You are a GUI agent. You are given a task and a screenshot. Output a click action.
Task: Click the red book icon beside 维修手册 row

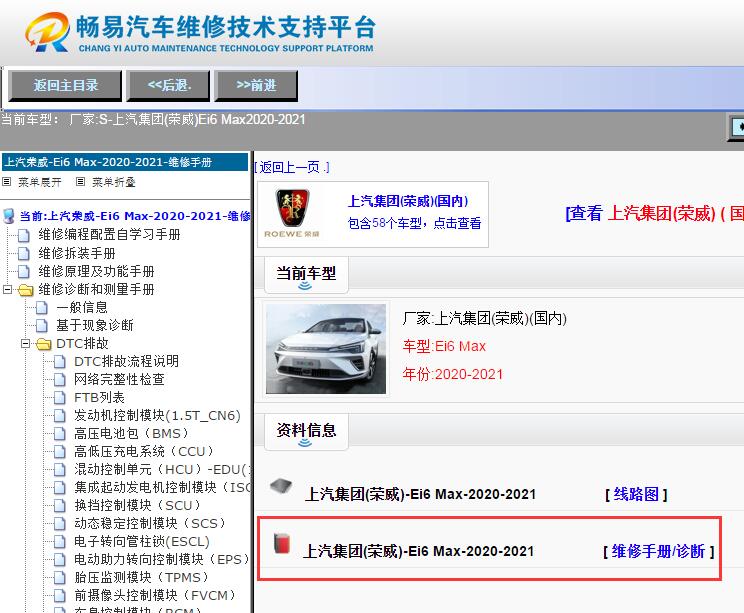pos(282,544)
